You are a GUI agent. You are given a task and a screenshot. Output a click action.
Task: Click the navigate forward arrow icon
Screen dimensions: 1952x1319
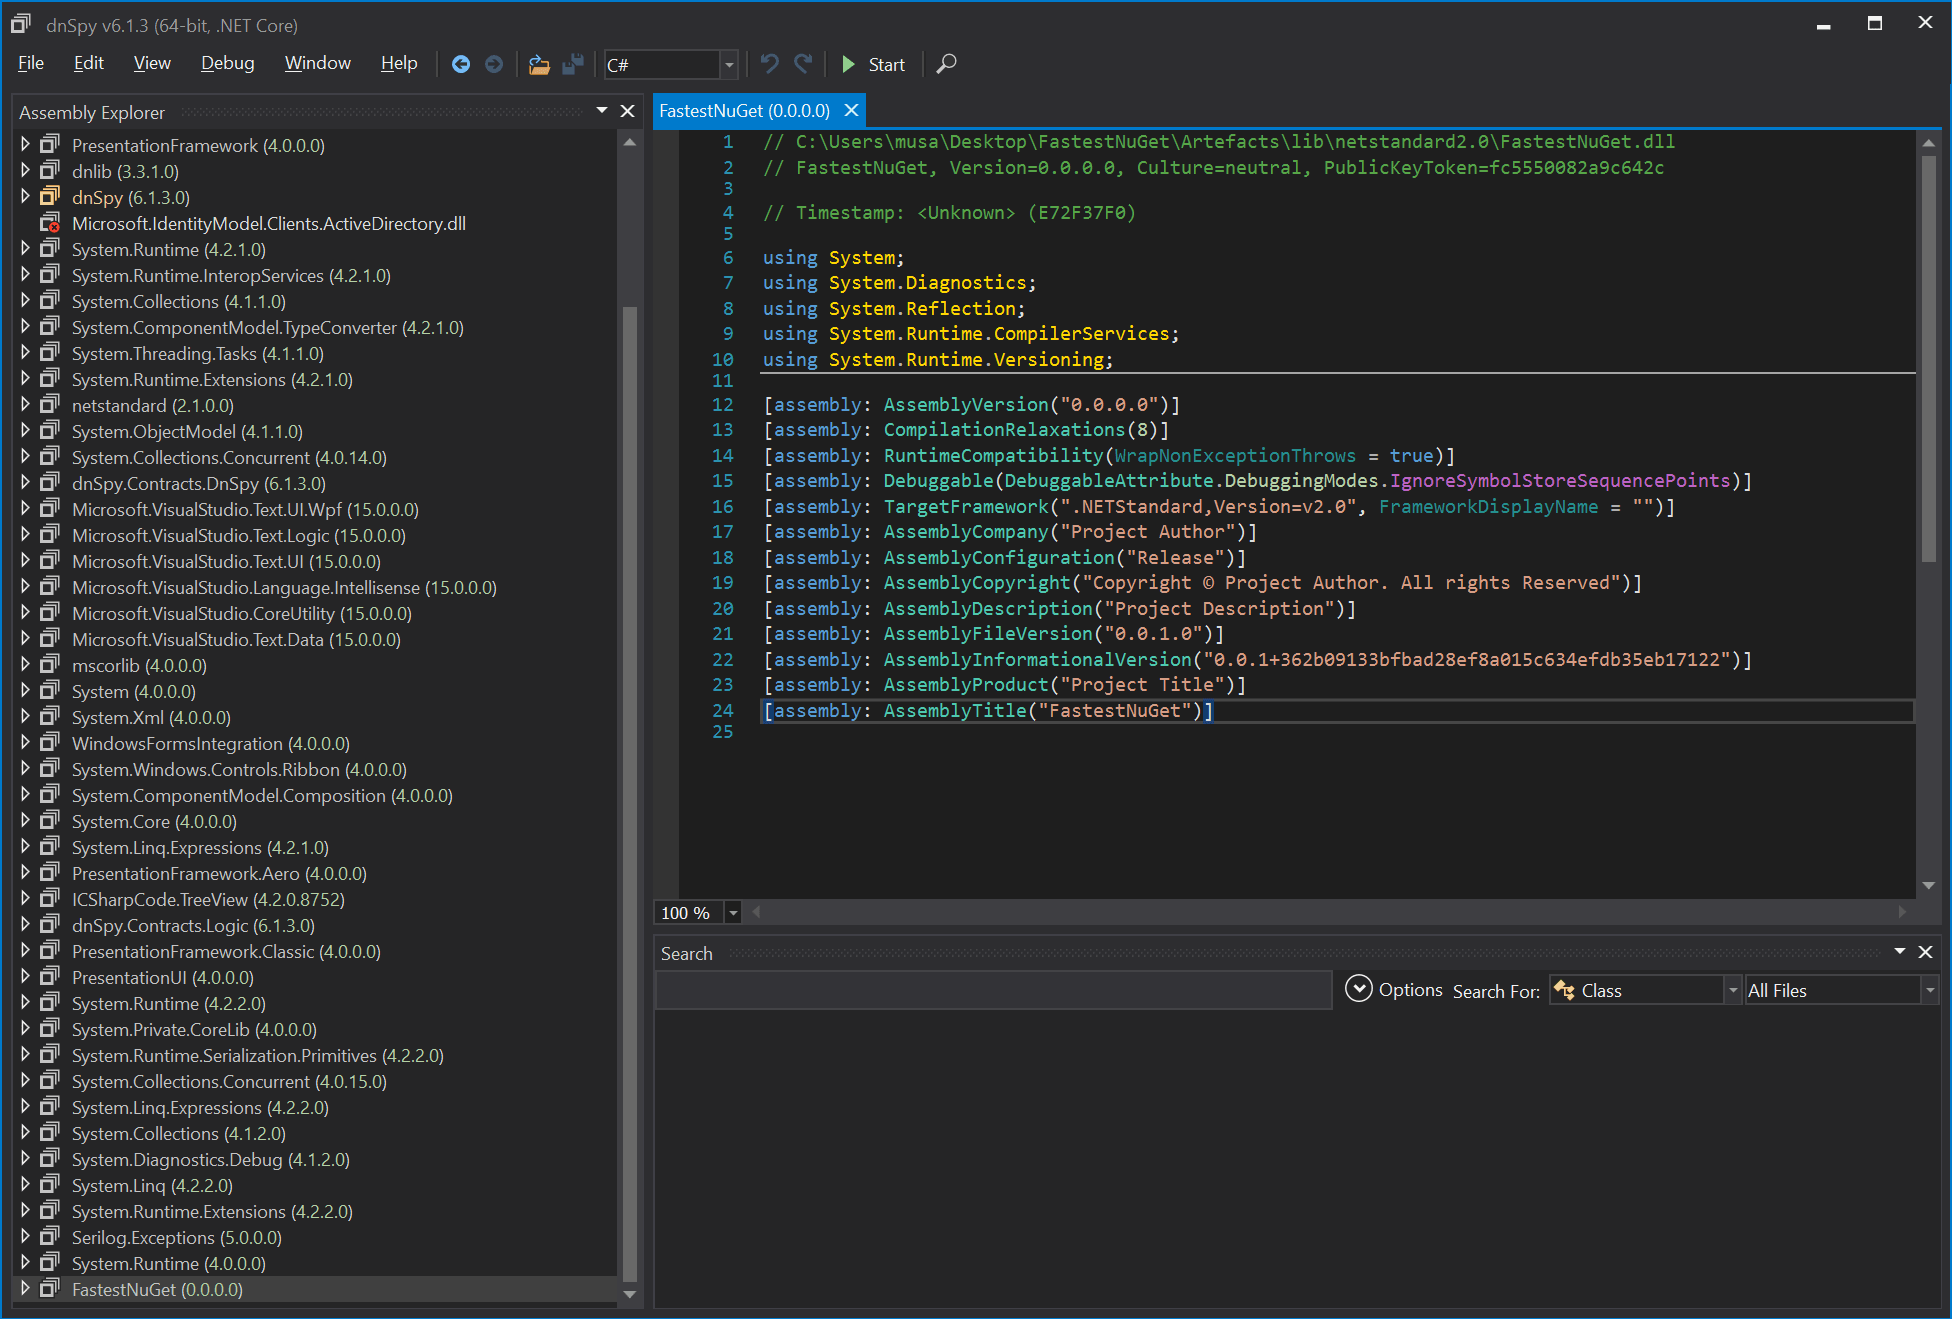click(x=494, y=64)
